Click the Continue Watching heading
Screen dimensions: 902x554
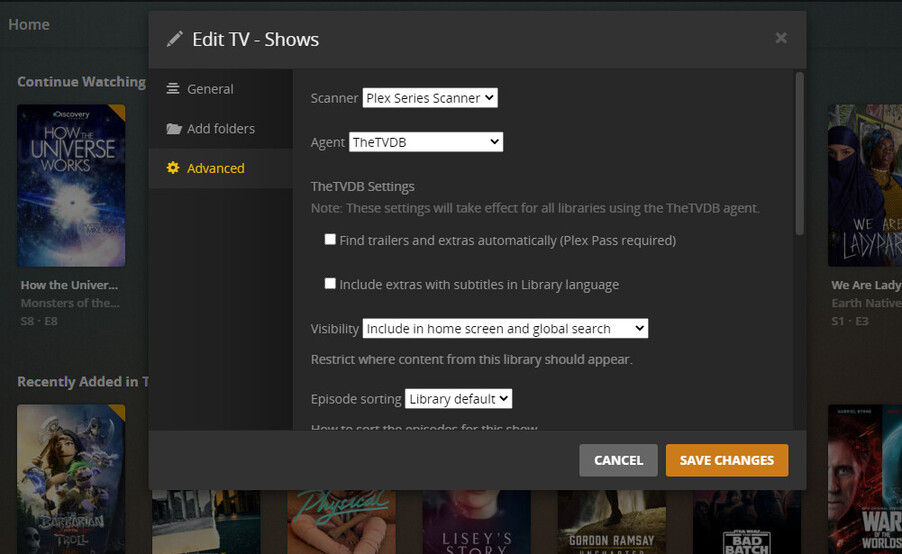click(x=81, y=82)
